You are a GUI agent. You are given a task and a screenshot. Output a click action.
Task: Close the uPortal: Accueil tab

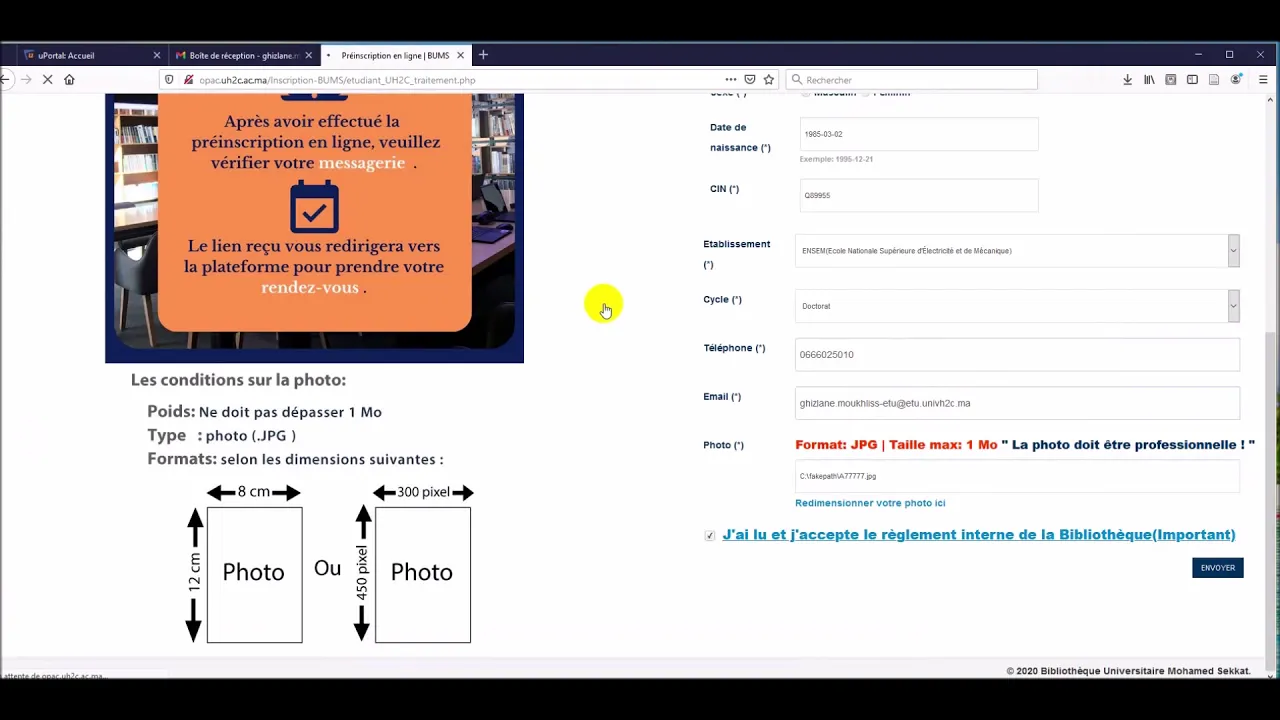[x=156, y=56]
